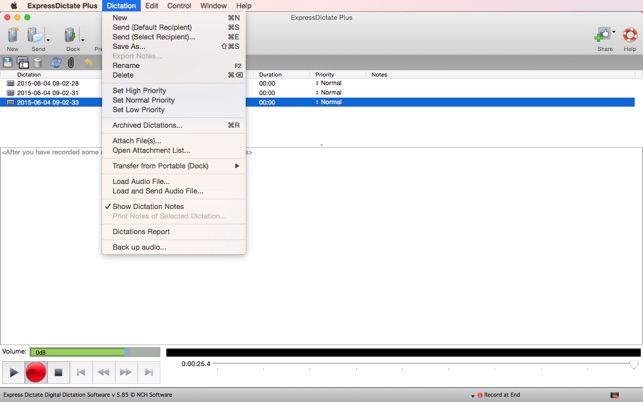This screenshot has width=643, height=402.
Task: Open the Control menu in menu bar
Action: [179, 6]
